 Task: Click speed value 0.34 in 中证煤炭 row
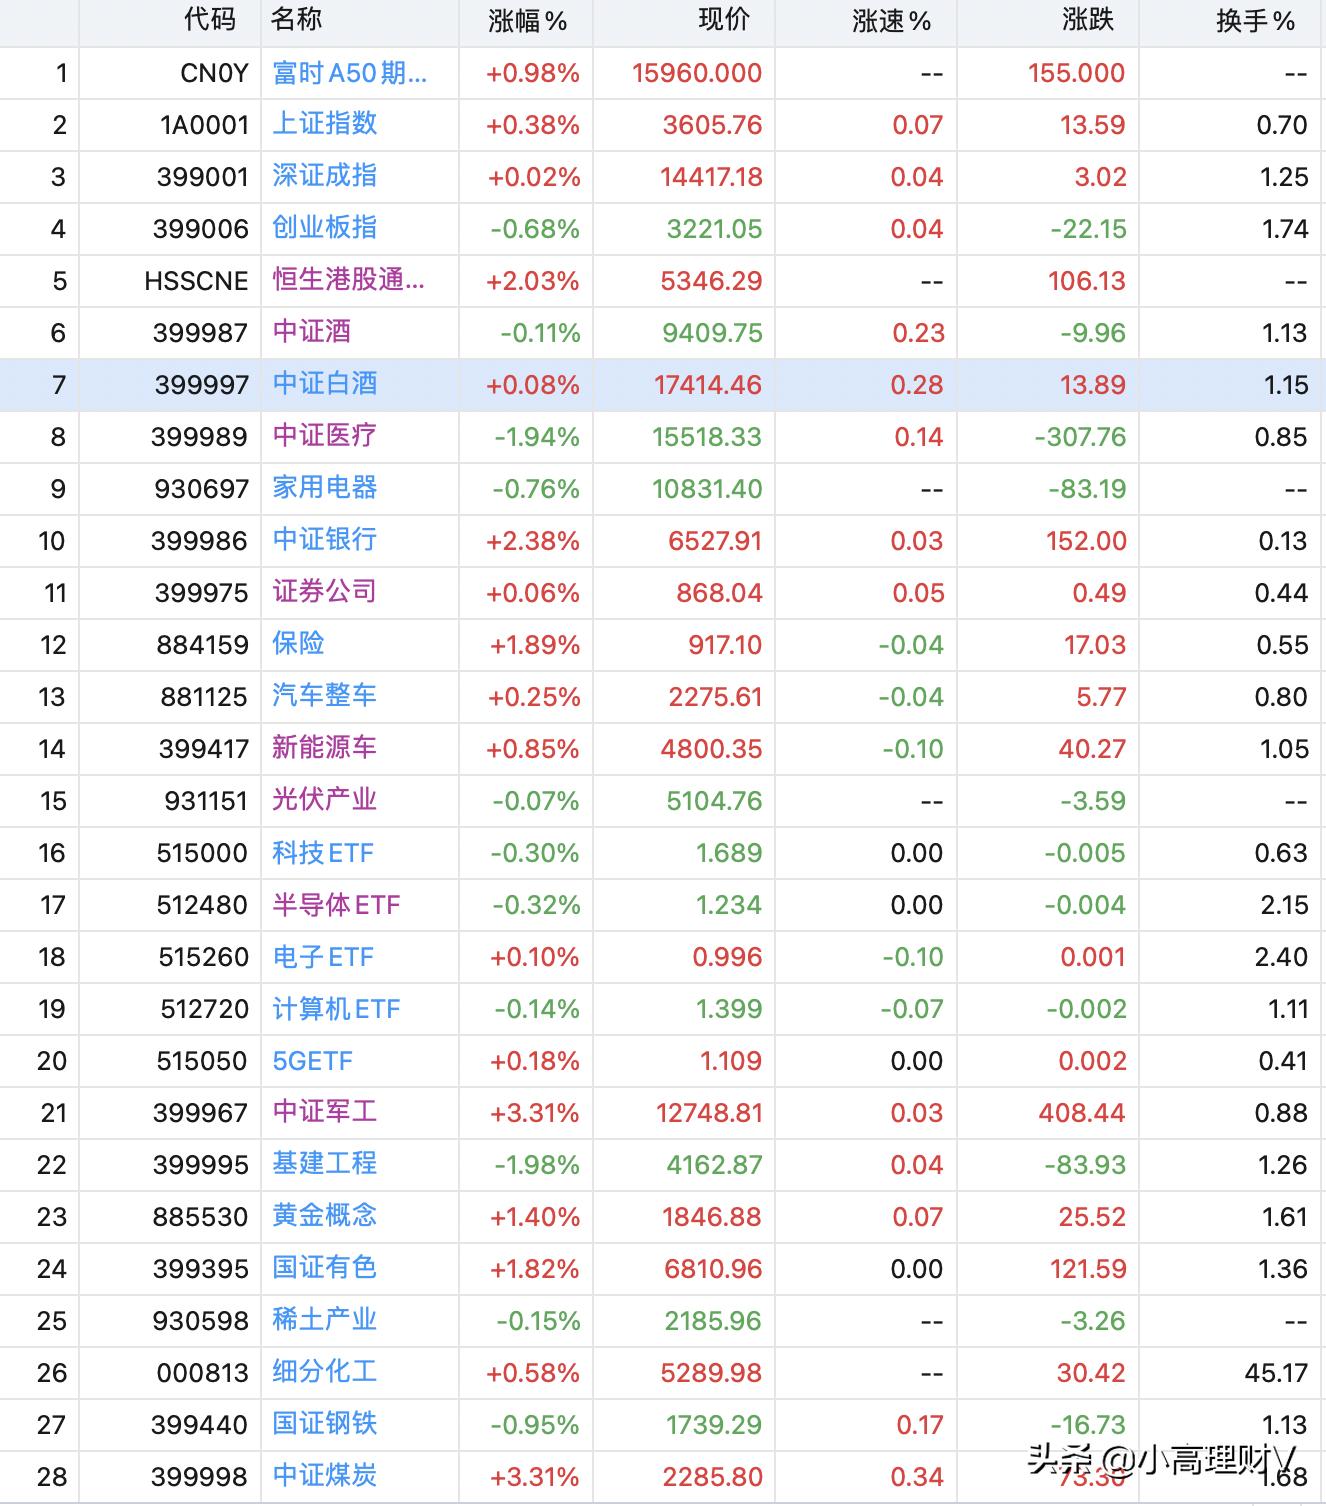click(x=917, y=1477)
